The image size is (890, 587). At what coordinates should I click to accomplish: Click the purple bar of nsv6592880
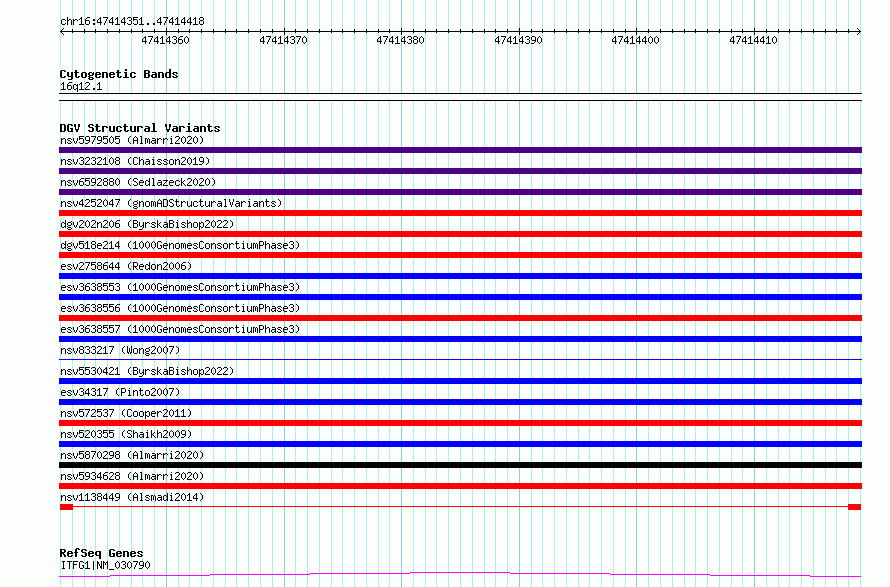pyautogui.click(x=460, y=192)
